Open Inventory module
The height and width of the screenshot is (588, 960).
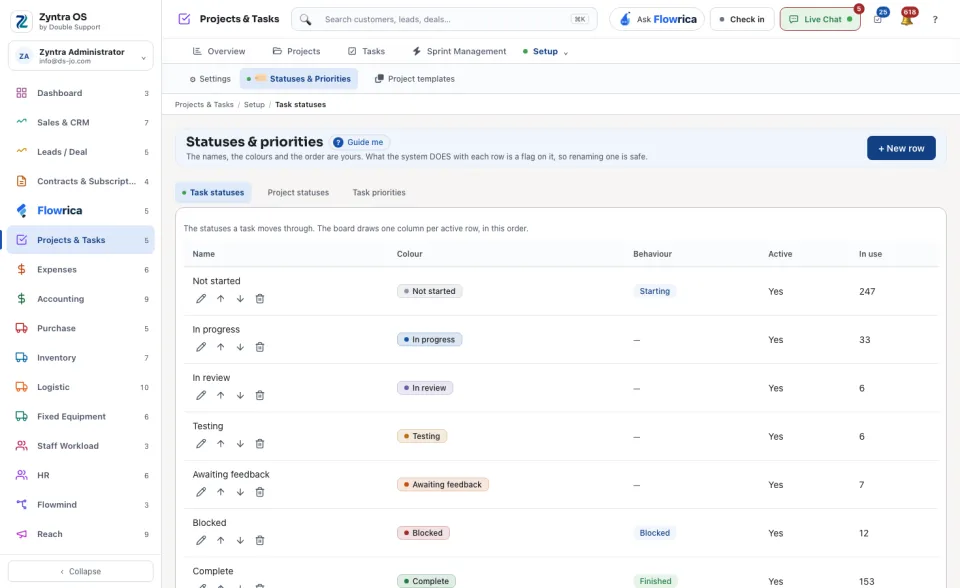pyautogui.click(x=81, y=358)
